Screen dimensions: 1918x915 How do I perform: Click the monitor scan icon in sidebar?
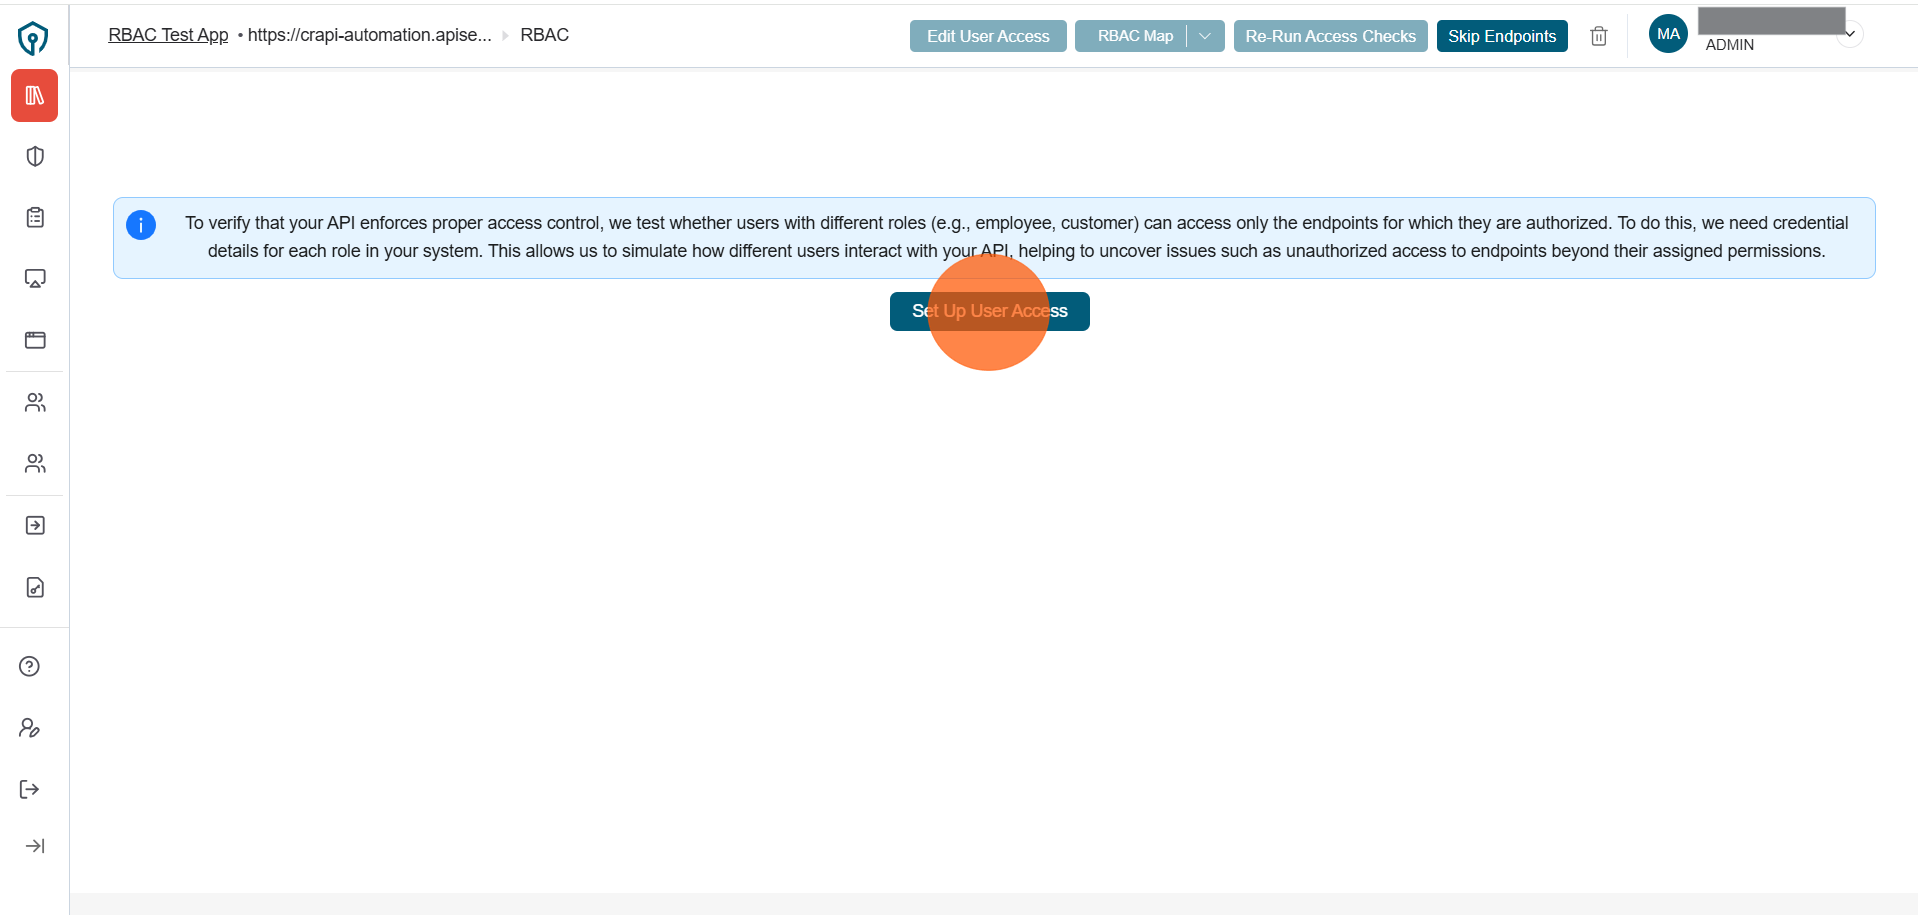pos(34,278)
